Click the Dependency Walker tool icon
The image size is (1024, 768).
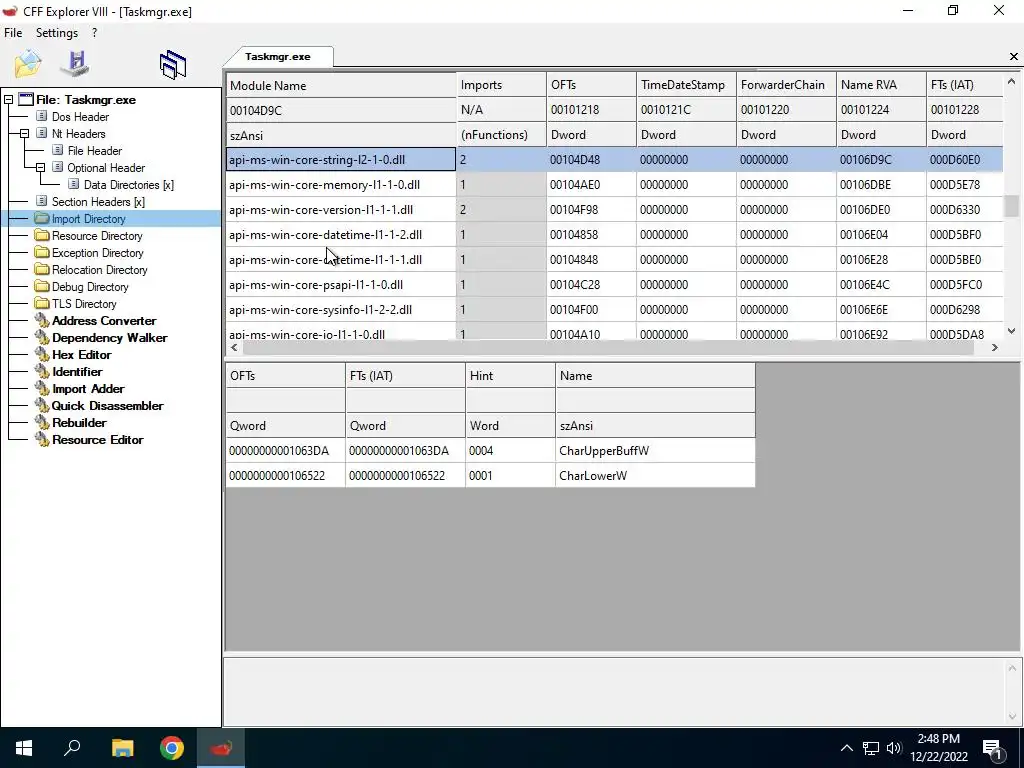pyautogui.click(x=42, y=337)
